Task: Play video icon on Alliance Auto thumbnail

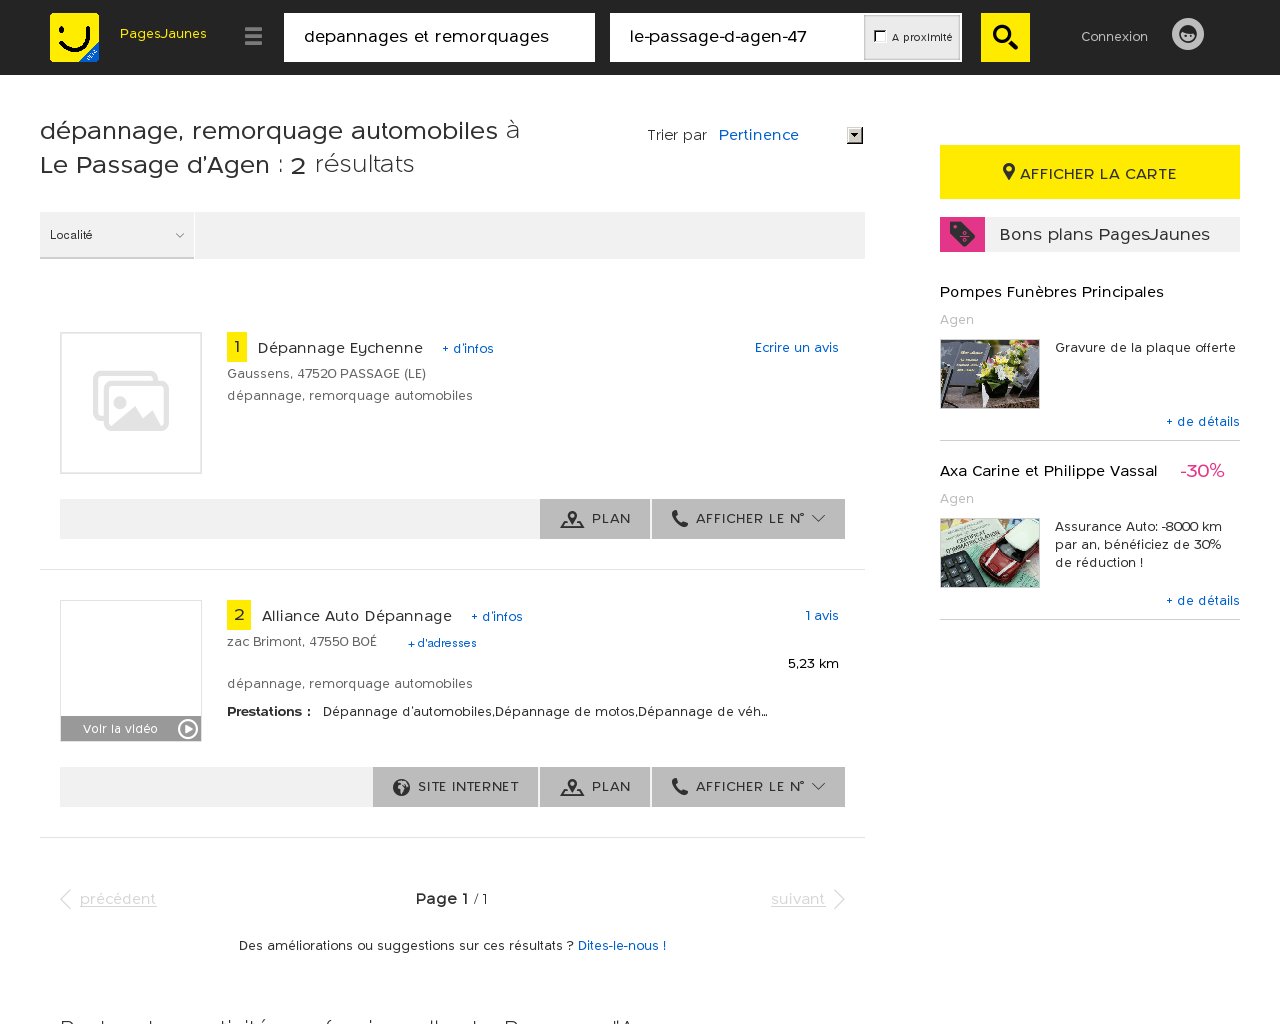Action: [x=188, y=729]
